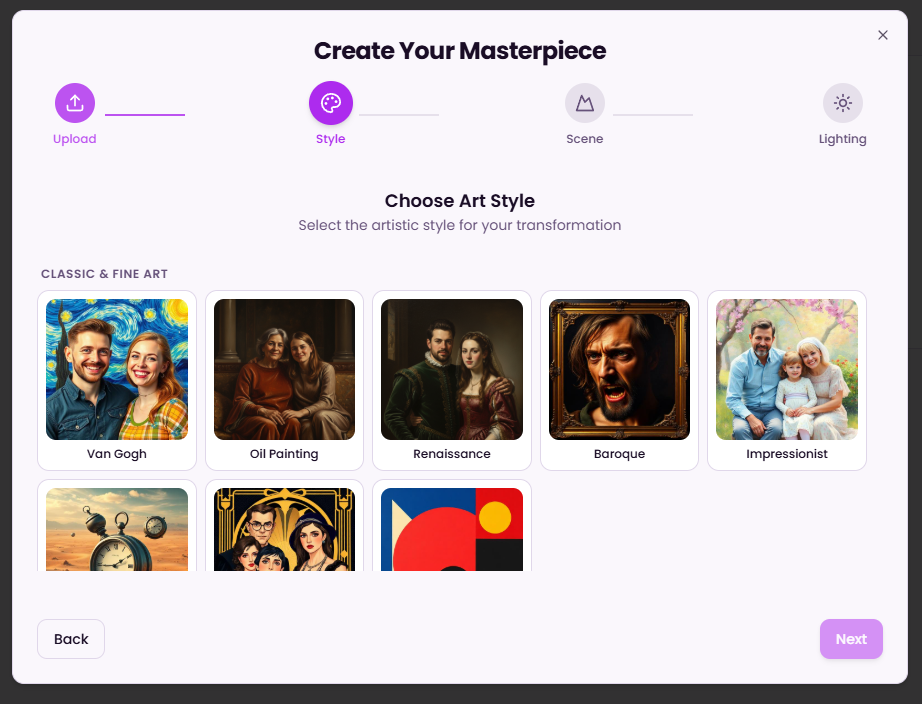This screenshot has width=922, height=704.
Task: Select the Baroque framed portrait style
Action: click(619, 370)
